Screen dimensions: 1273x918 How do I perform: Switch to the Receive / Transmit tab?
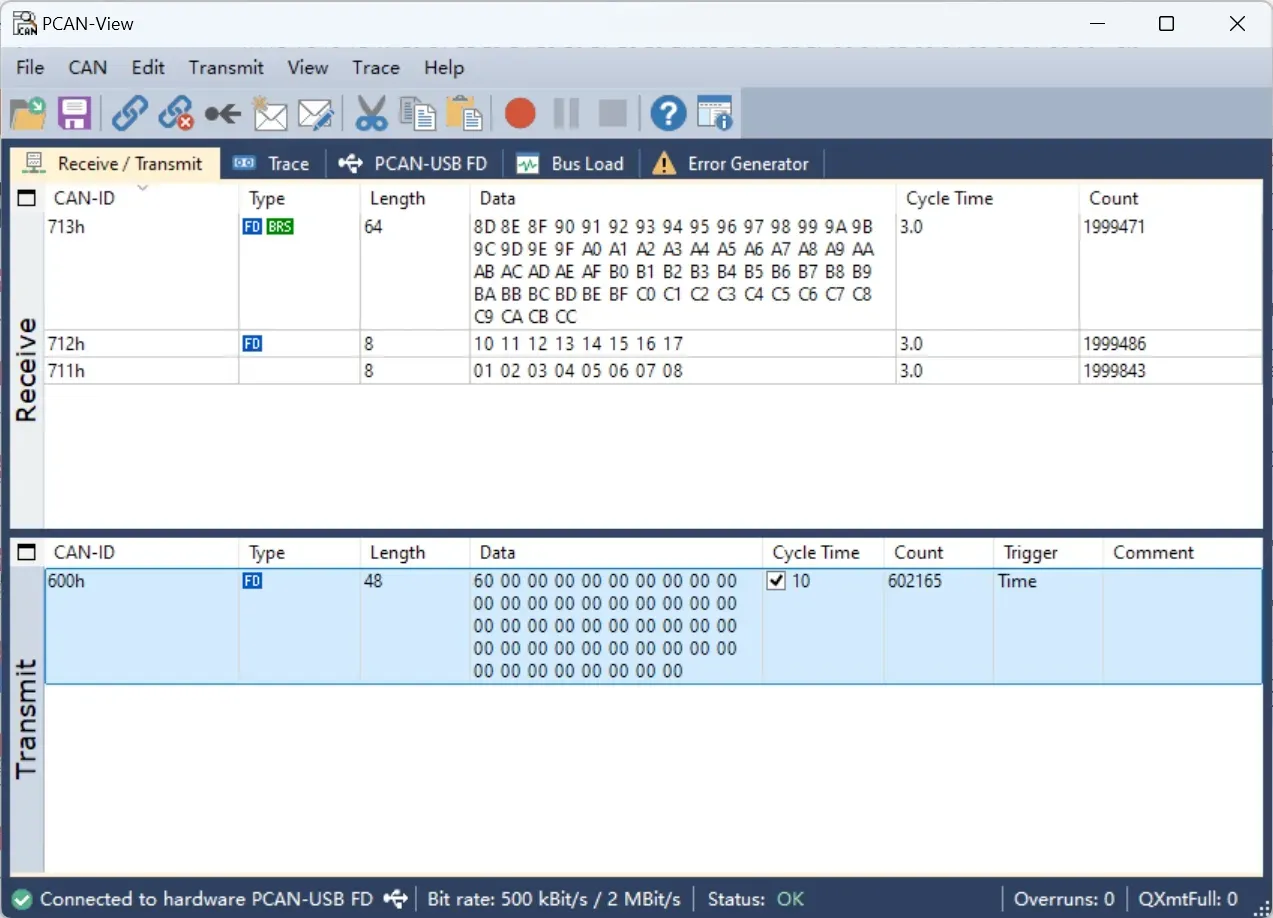(114, 164)
